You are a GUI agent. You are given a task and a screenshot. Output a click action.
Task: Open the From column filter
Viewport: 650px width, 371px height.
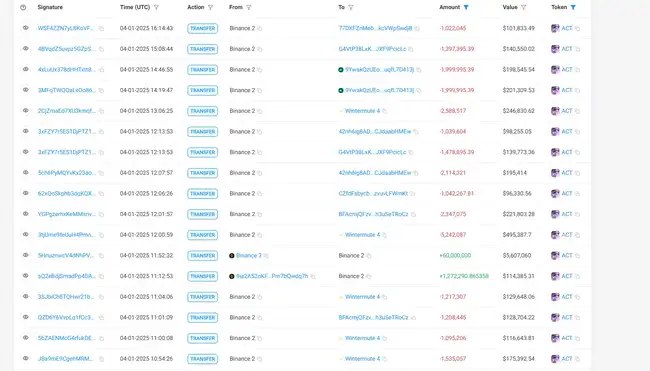[x=249, y=7]
